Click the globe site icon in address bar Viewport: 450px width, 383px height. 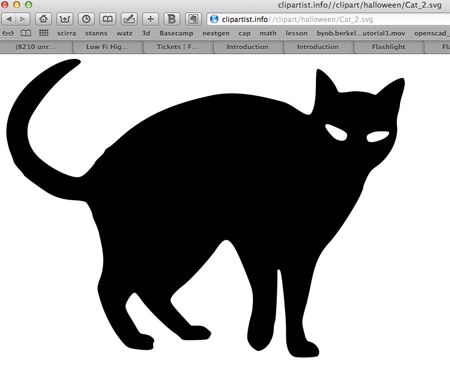[x=214, y=19]
